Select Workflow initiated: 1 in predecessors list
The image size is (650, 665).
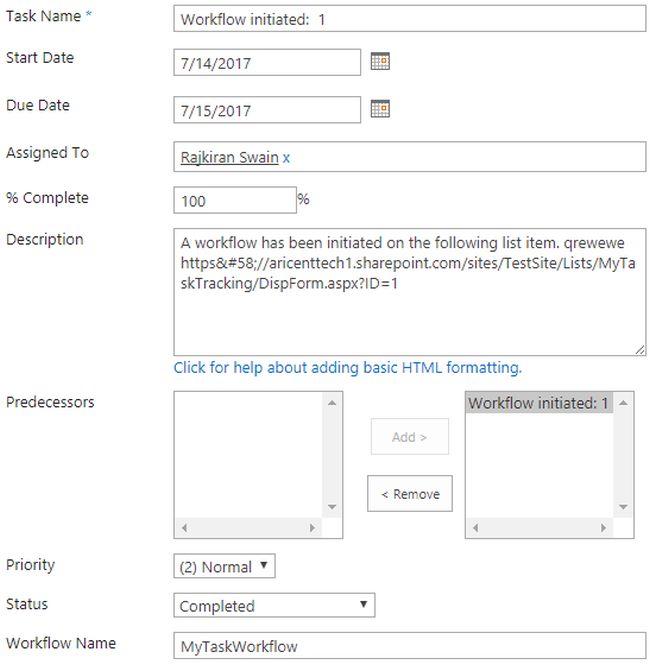pos(538,404)
